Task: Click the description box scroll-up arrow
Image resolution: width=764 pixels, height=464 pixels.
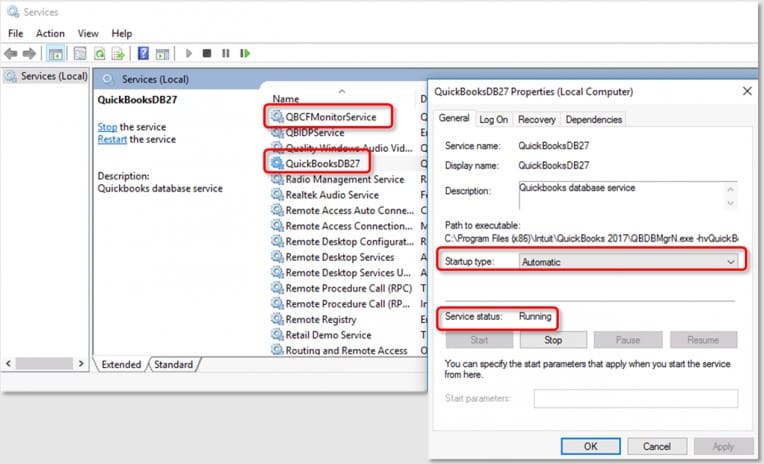Action: click(730, 189)
